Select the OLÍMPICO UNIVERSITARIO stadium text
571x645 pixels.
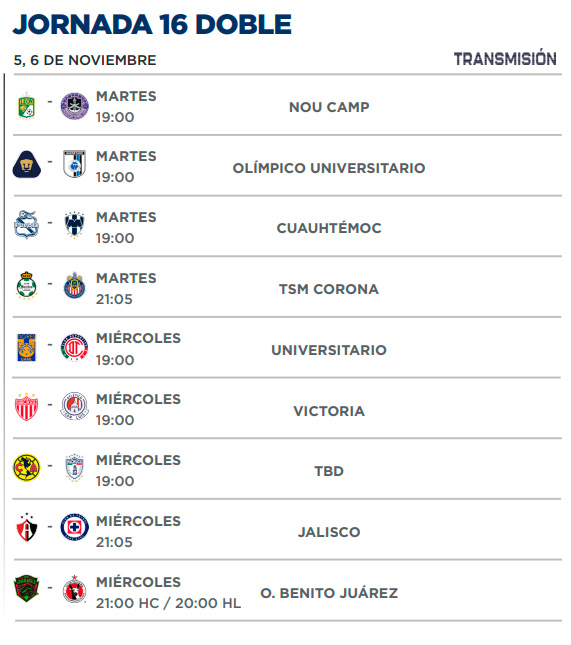[x=329, y=168]
